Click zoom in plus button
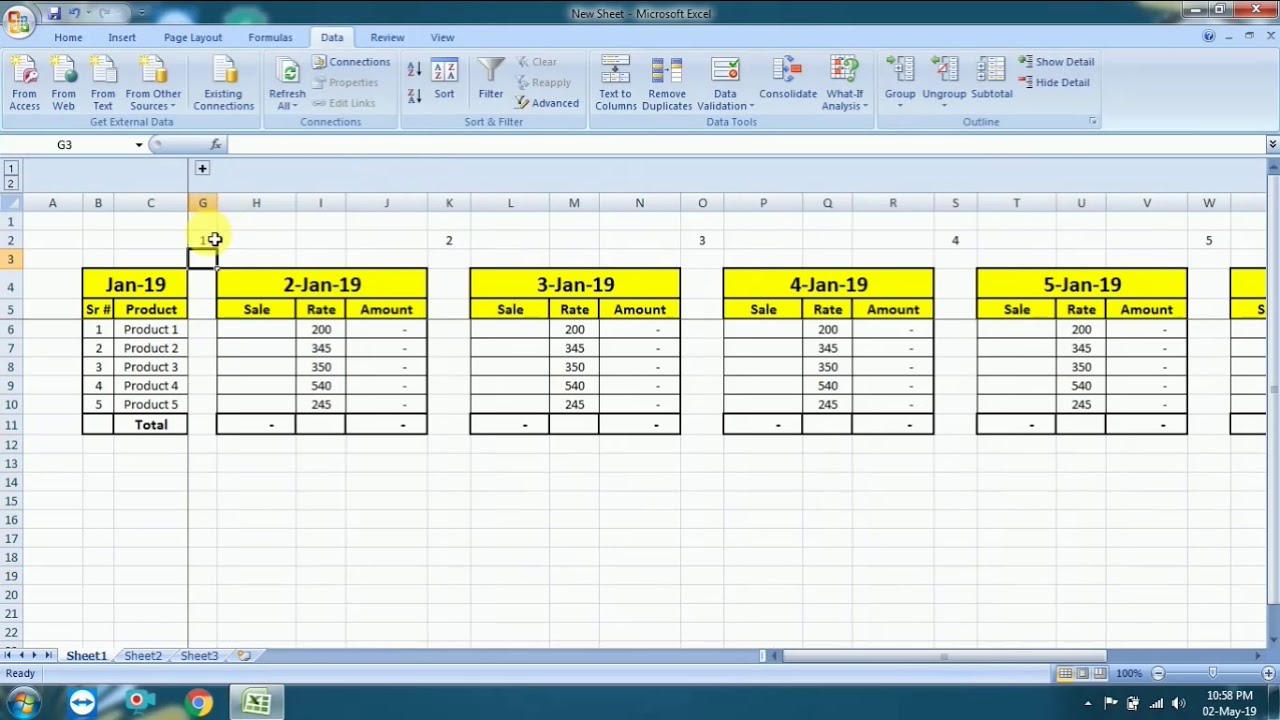Screen dimensions: 1280x720 coord(1268,674)
